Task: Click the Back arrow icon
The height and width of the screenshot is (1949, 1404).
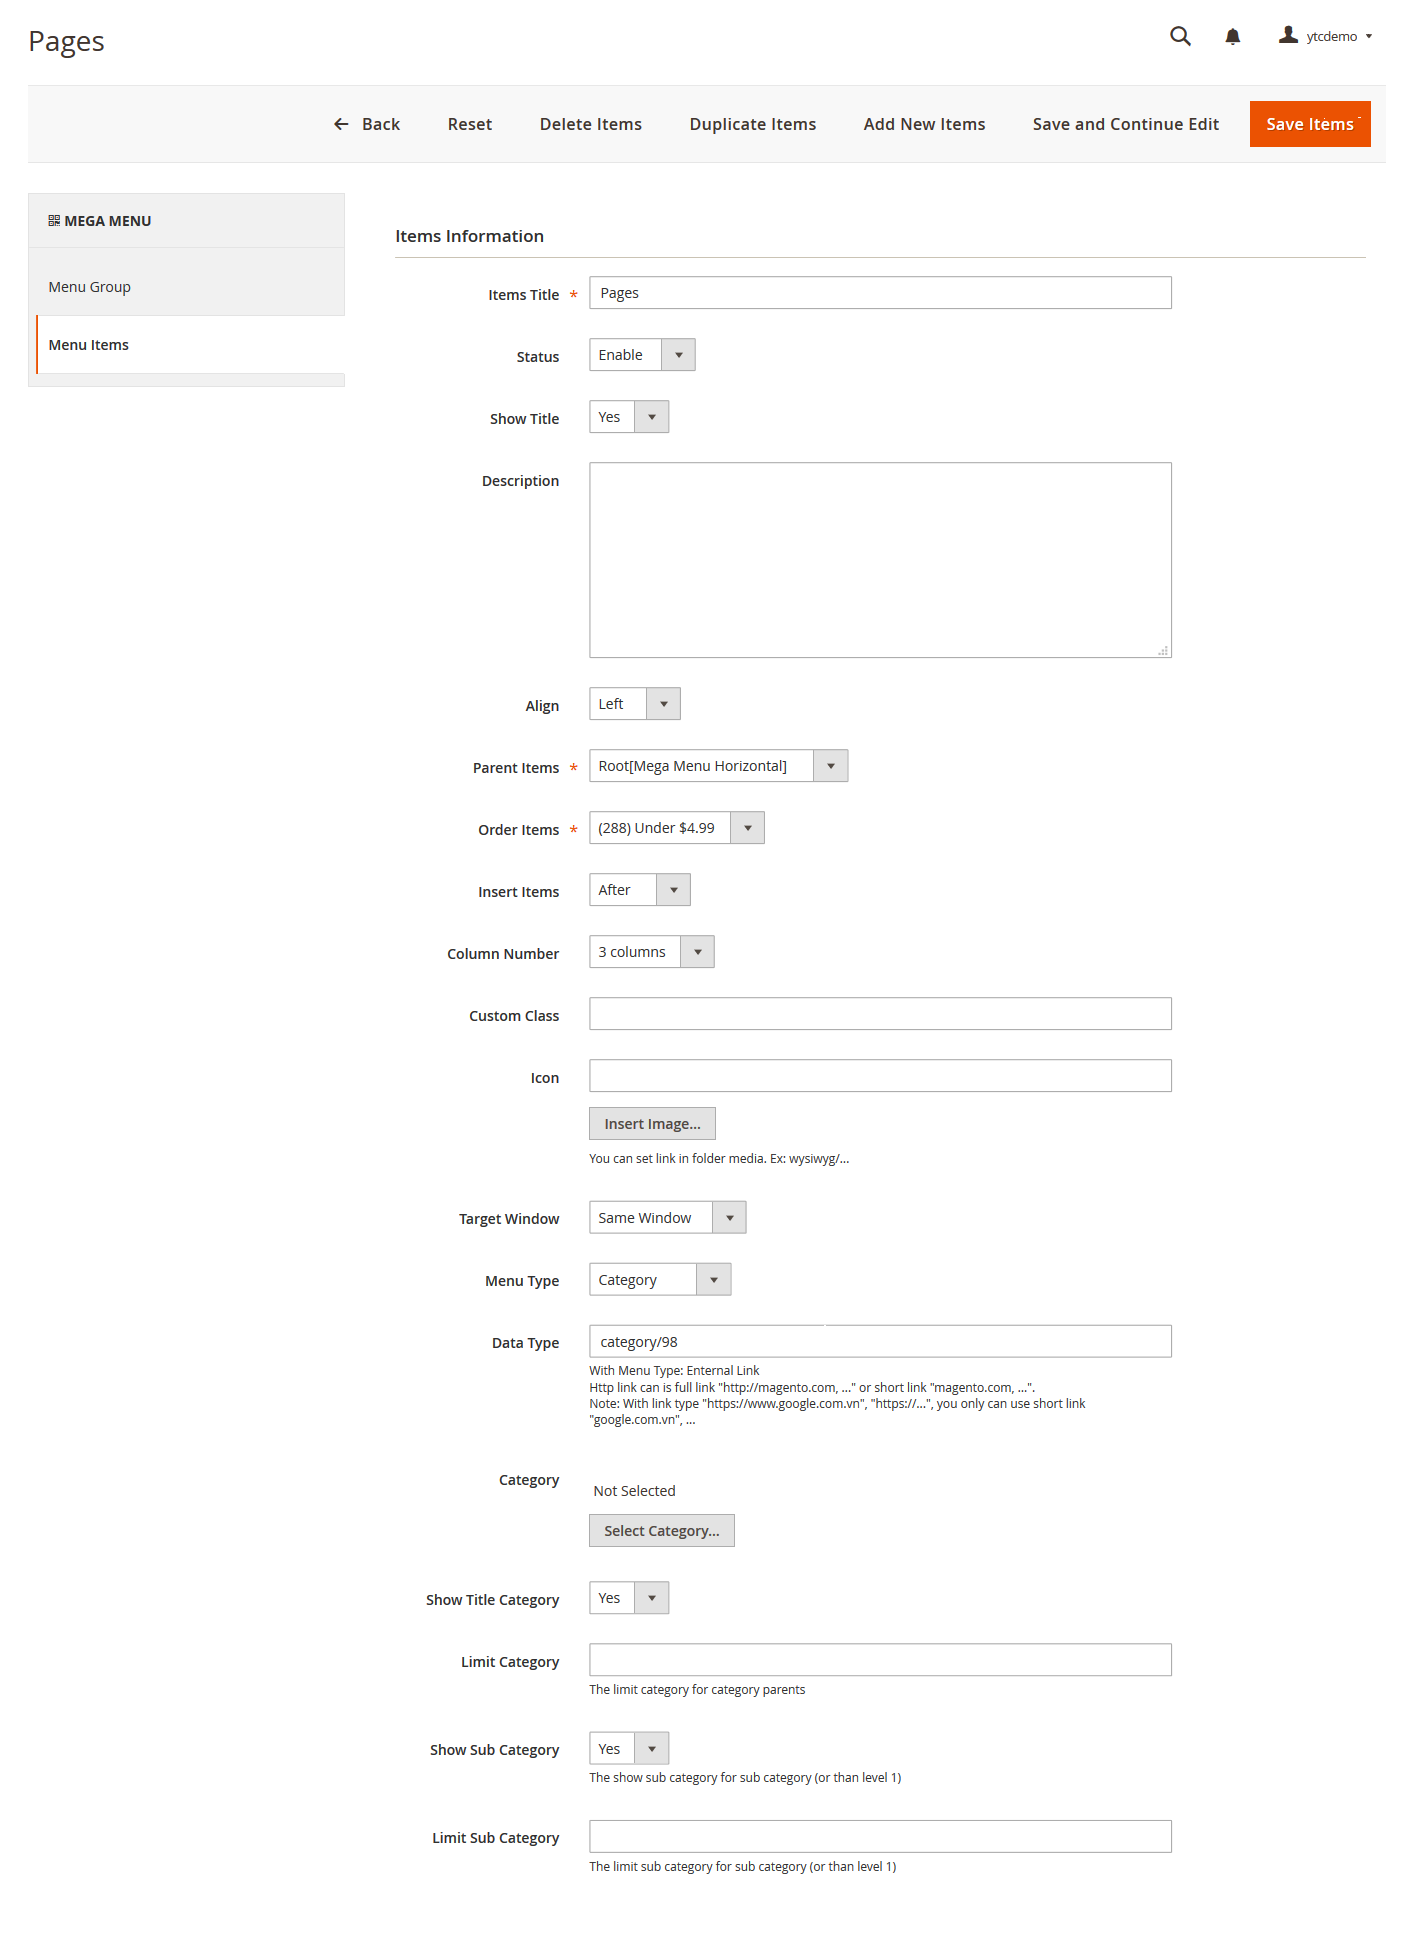Action: 341,124
